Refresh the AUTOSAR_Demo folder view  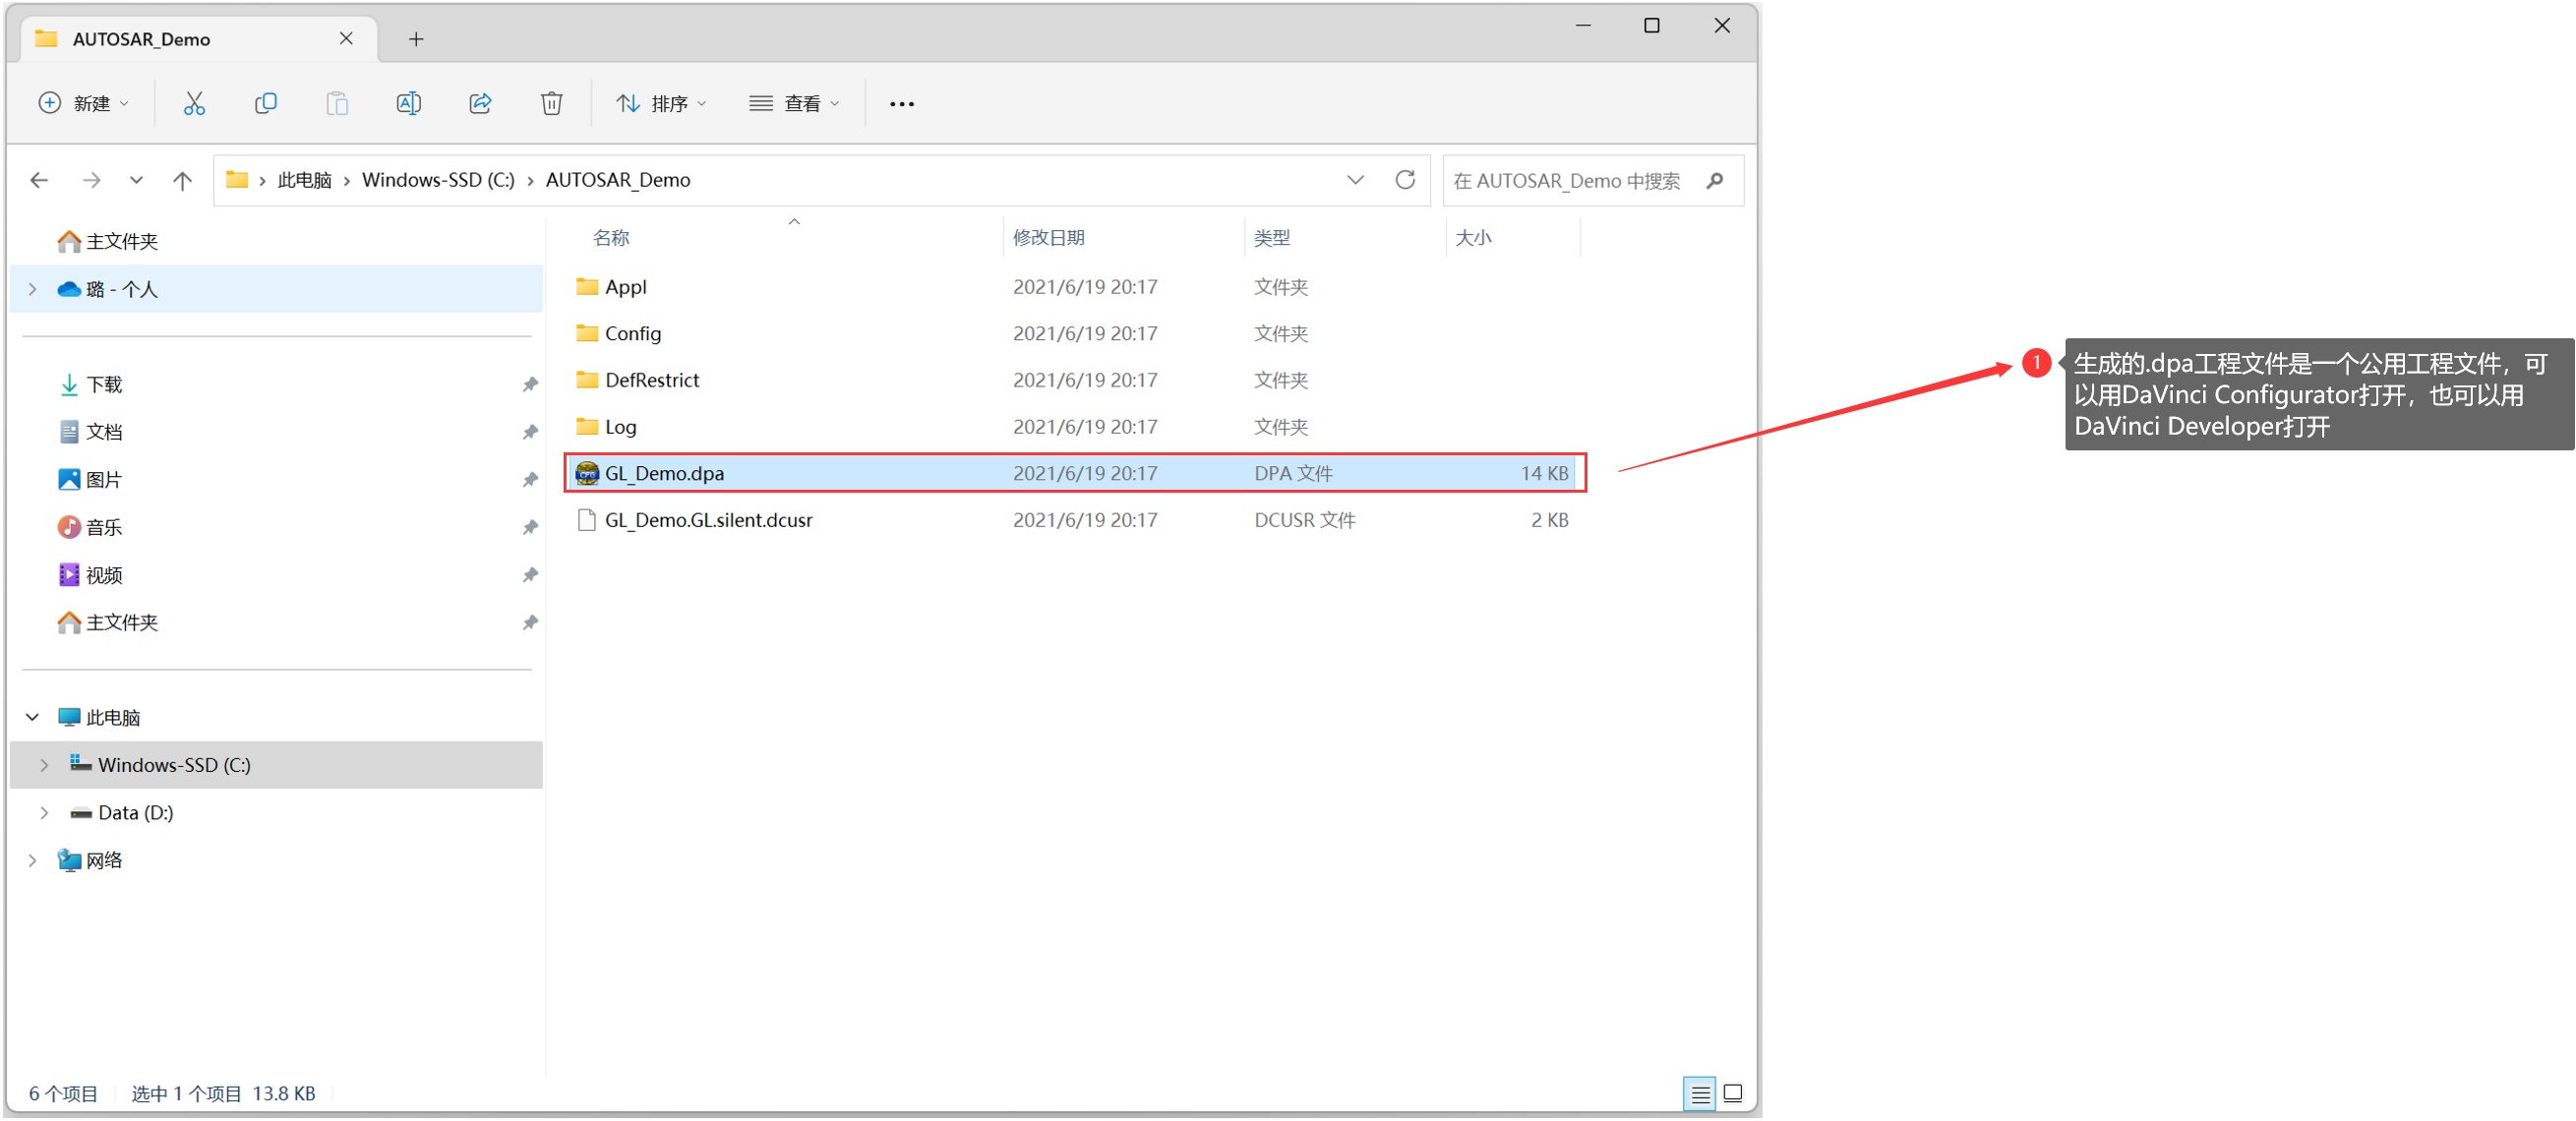pyautogui.click(x=1405, y=180)
